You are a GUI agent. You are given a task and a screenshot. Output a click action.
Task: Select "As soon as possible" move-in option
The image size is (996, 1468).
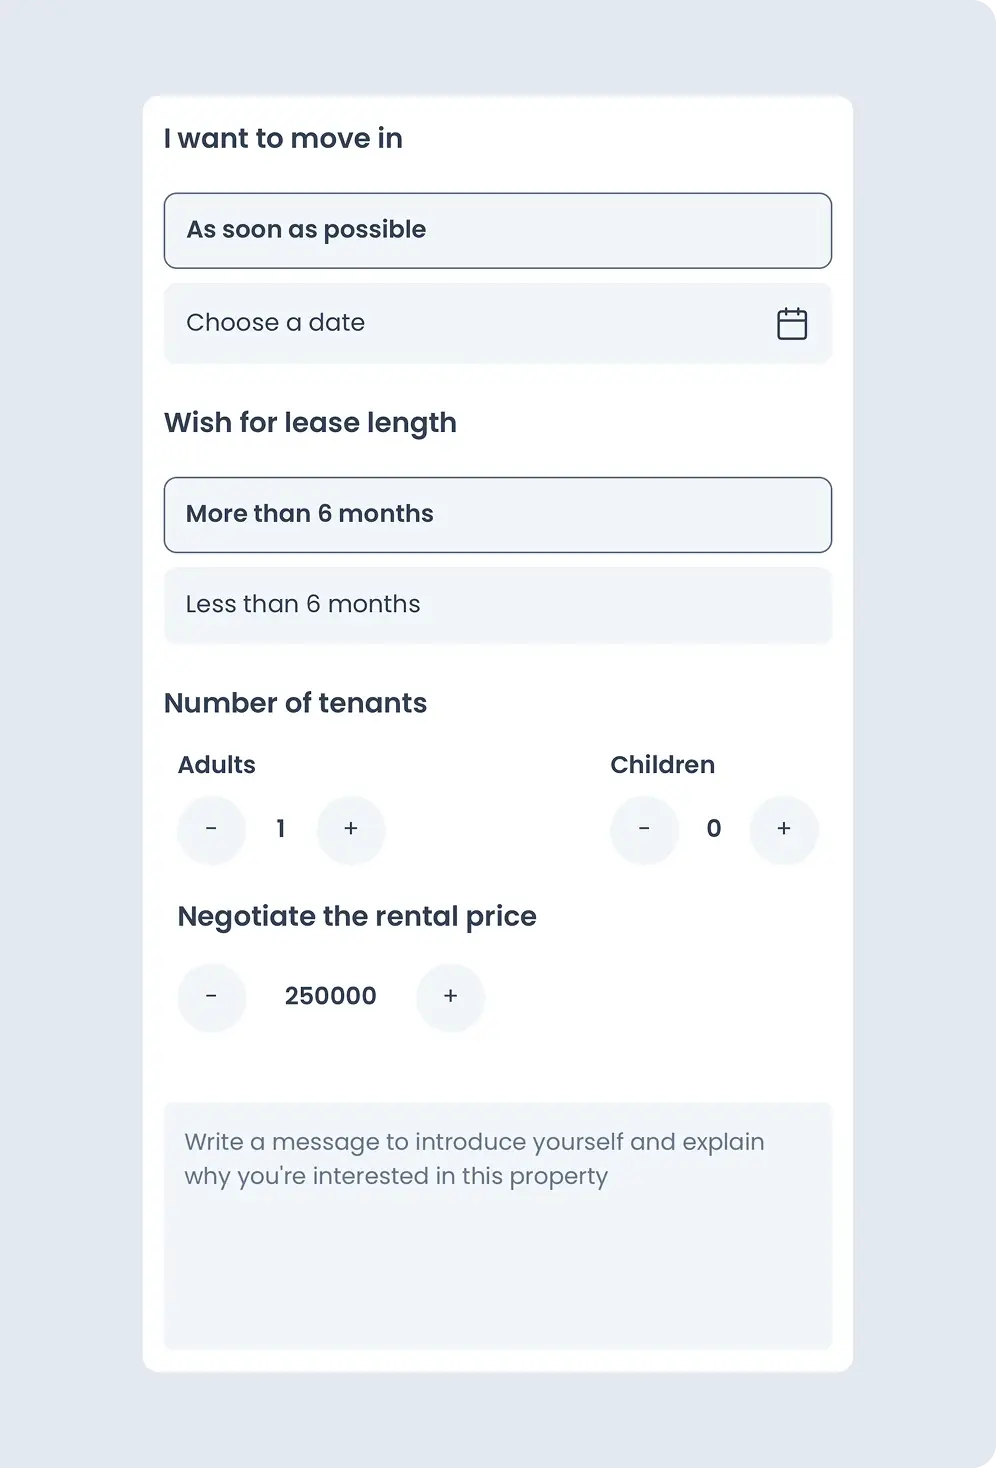click(x=497, y=231)
